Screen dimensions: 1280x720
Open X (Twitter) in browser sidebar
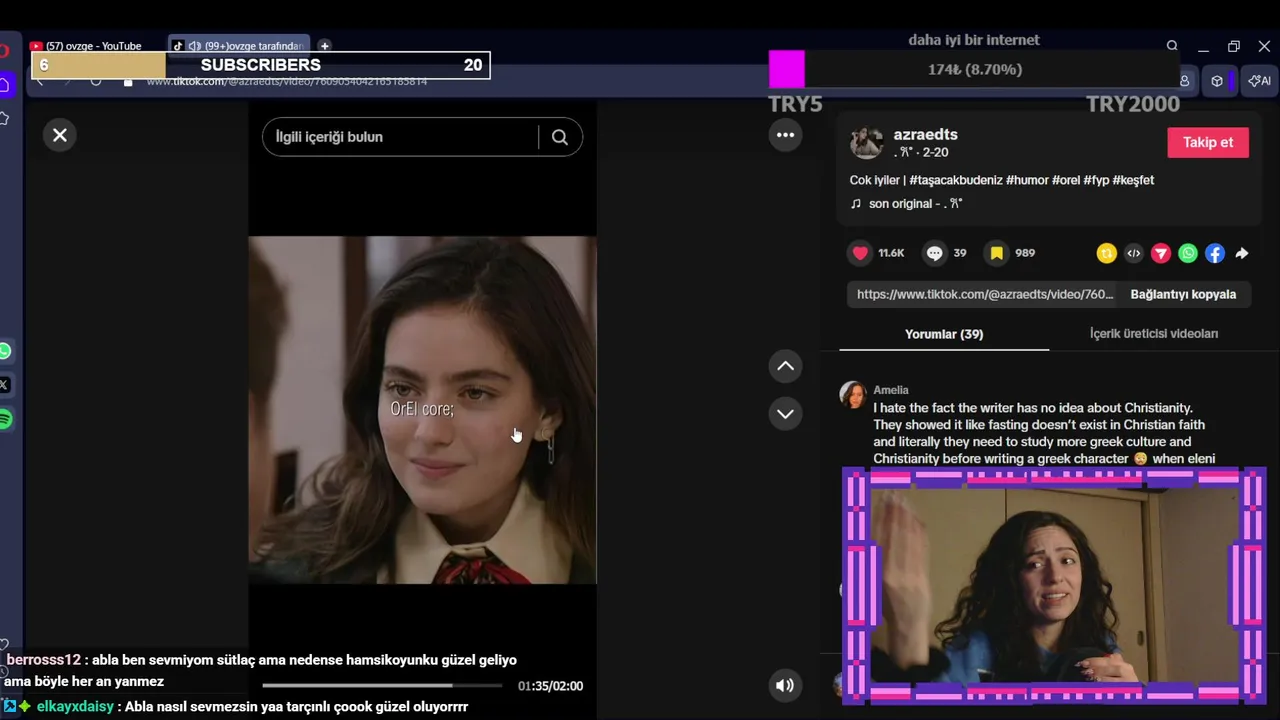point(5,385)
